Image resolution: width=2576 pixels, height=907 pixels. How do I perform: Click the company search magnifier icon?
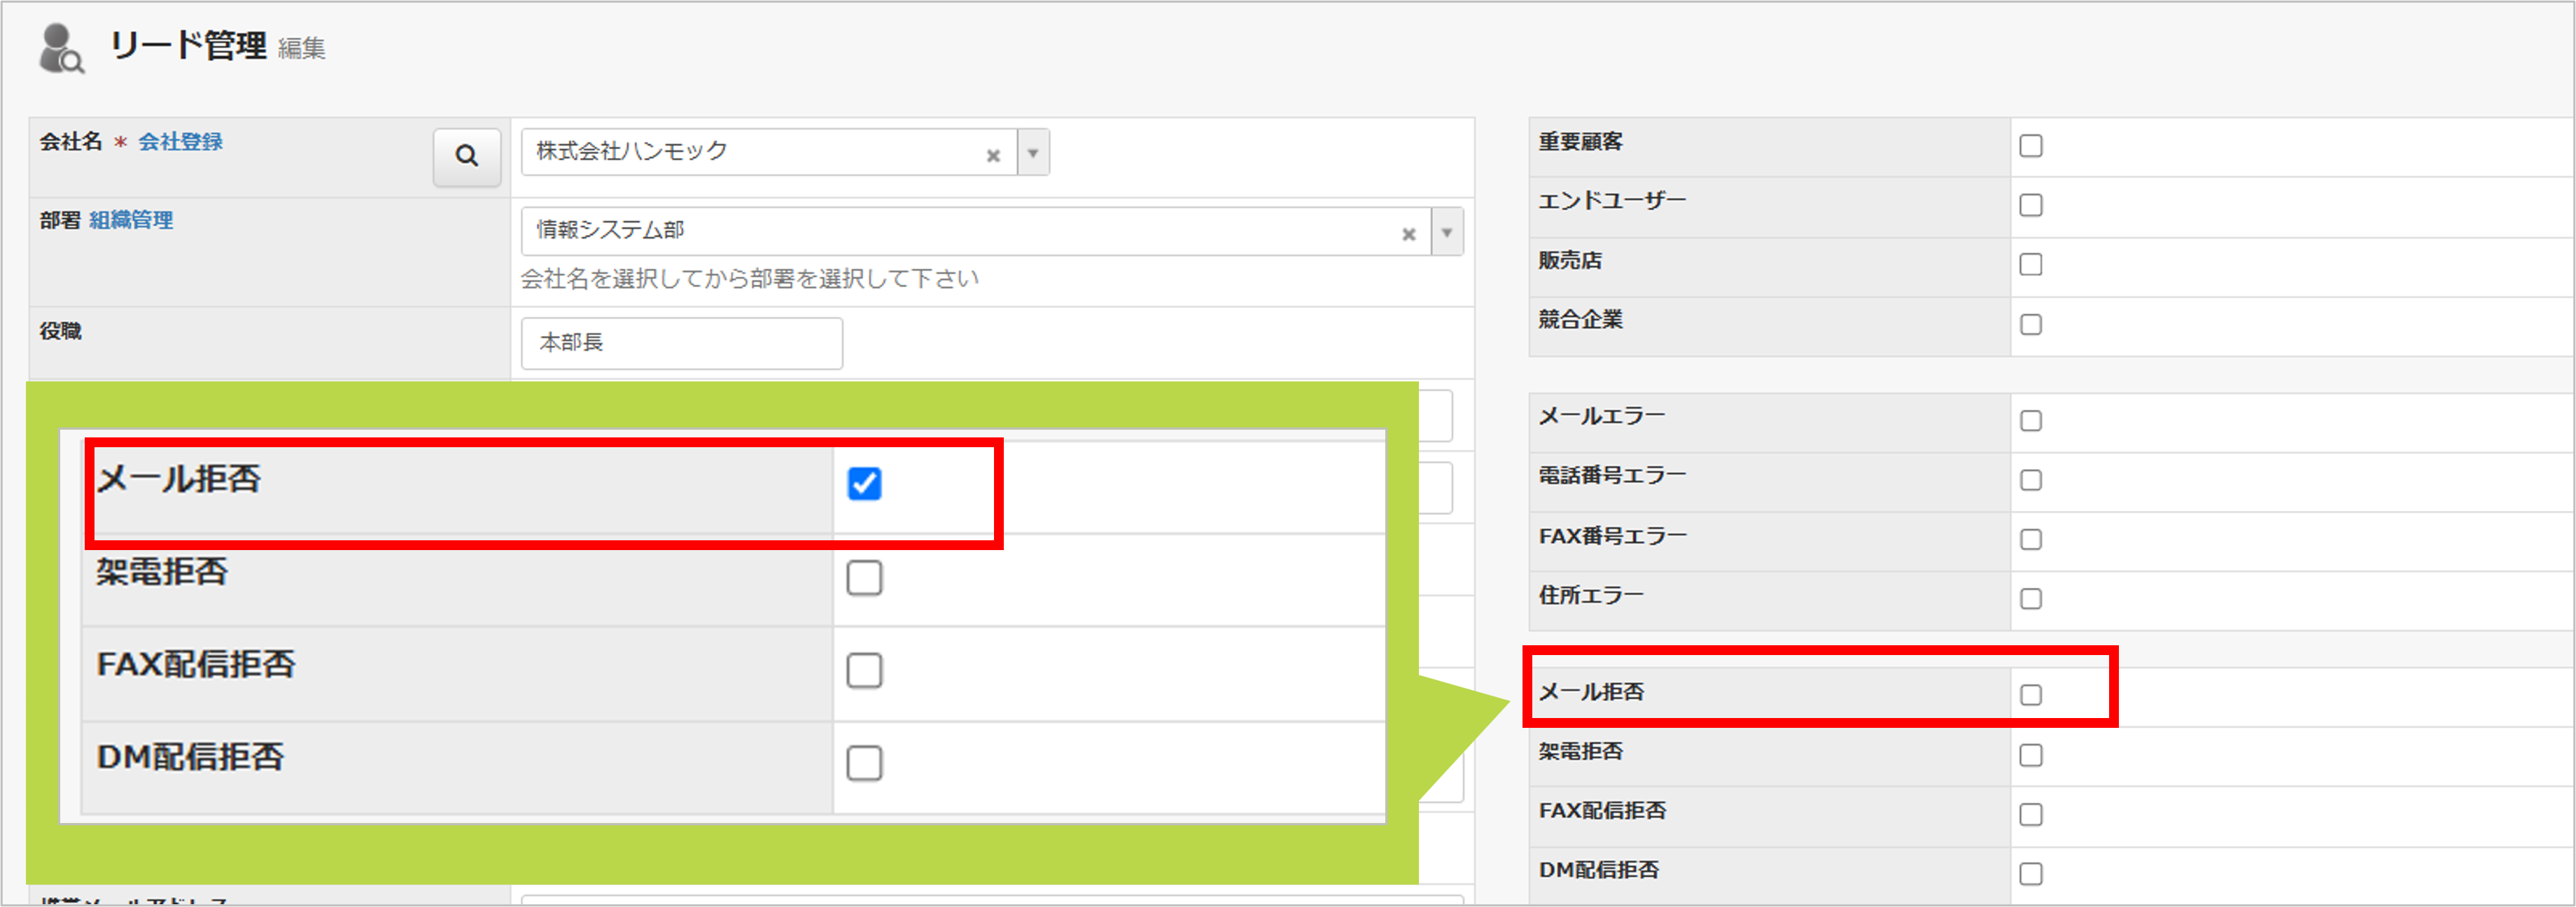(x=466, y=157)
